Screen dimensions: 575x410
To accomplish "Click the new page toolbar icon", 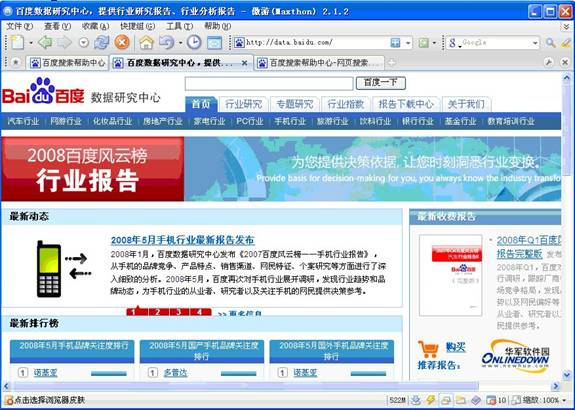I will tap(17, 43).
